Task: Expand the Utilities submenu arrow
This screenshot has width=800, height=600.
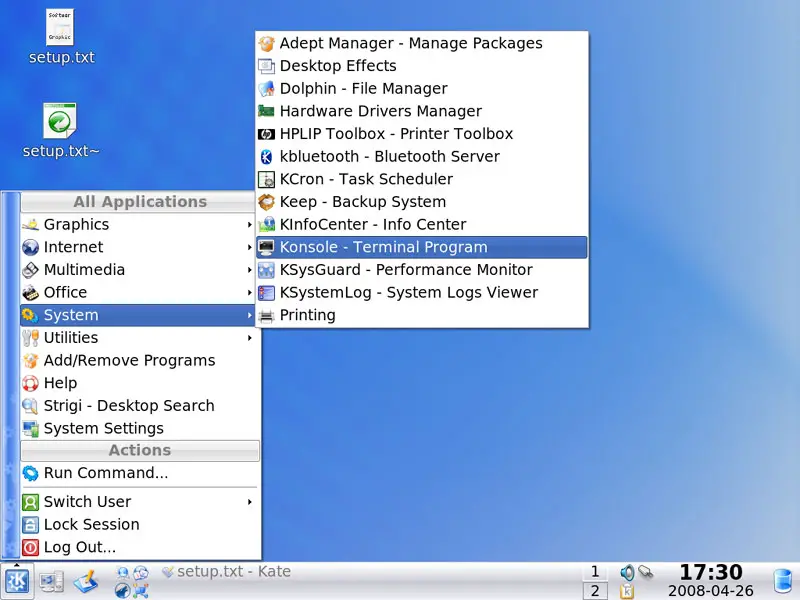Action: pos(249,338)
